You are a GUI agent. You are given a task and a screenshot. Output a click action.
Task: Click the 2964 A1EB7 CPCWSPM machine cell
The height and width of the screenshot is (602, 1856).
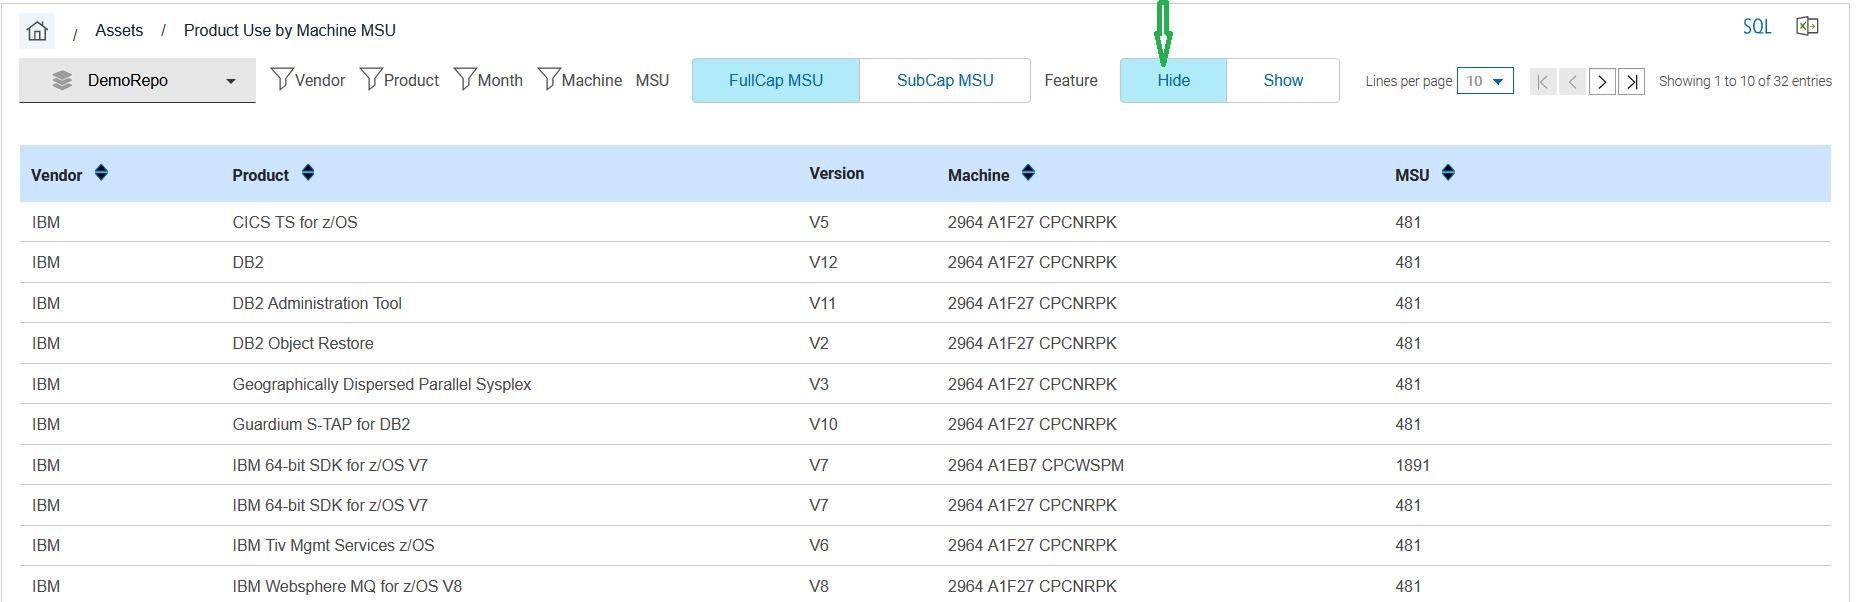pyautogui.click(x=1035, y=465)
